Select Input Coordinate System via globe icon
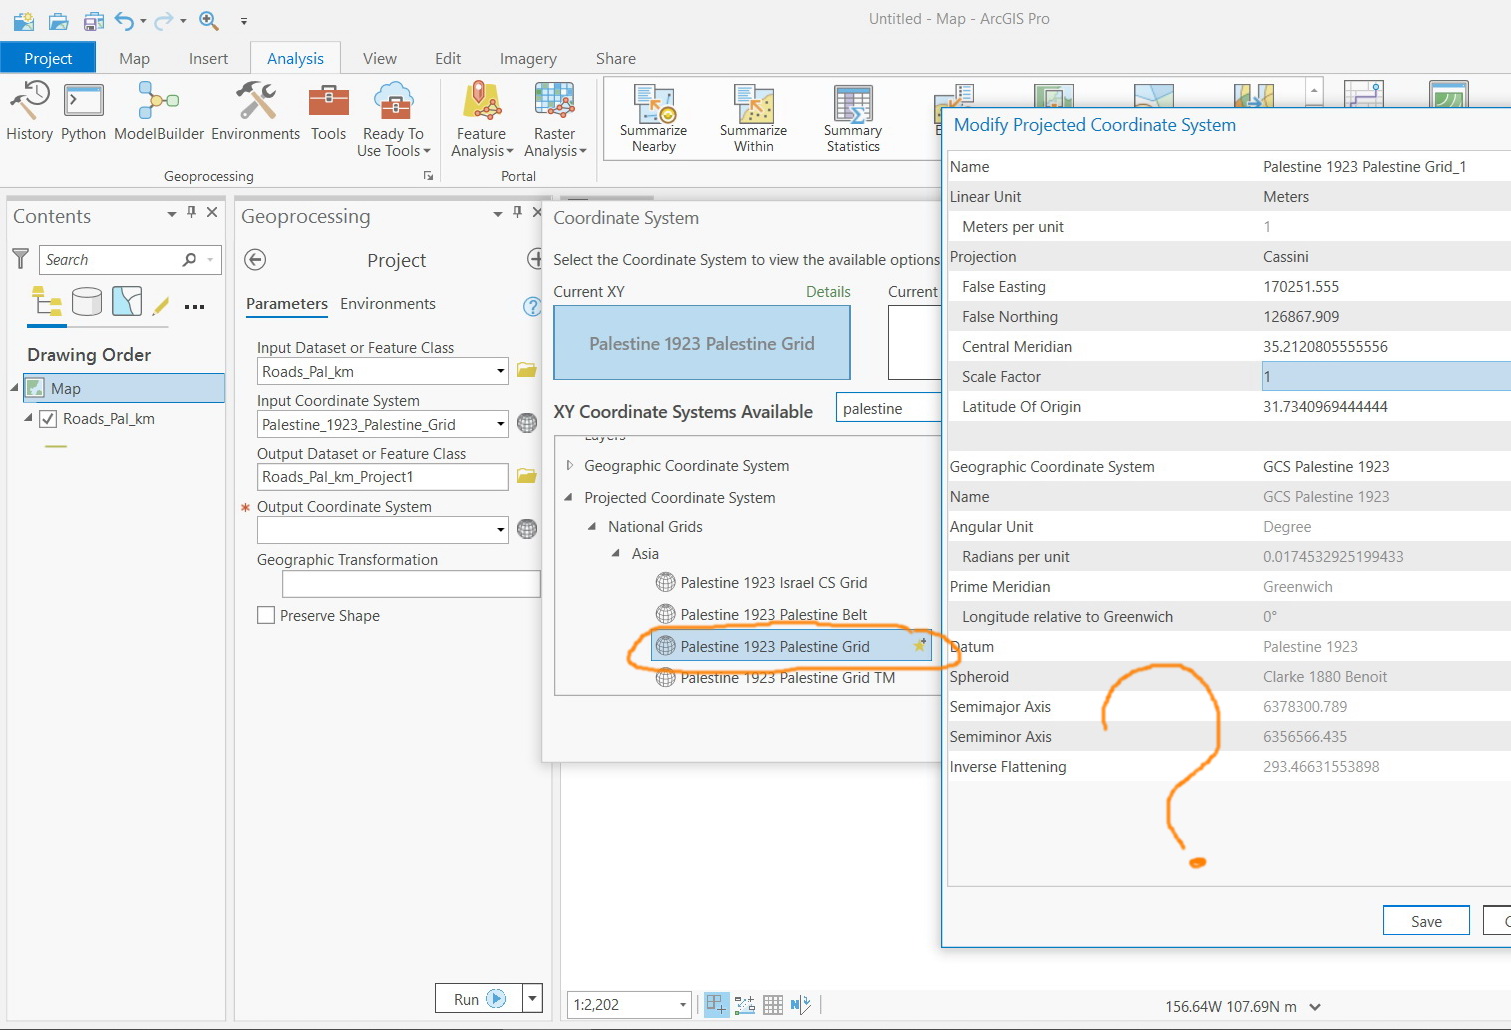Image resolution: width=1511 pixels, height=1030 pixels. click(x=527, y=424)
